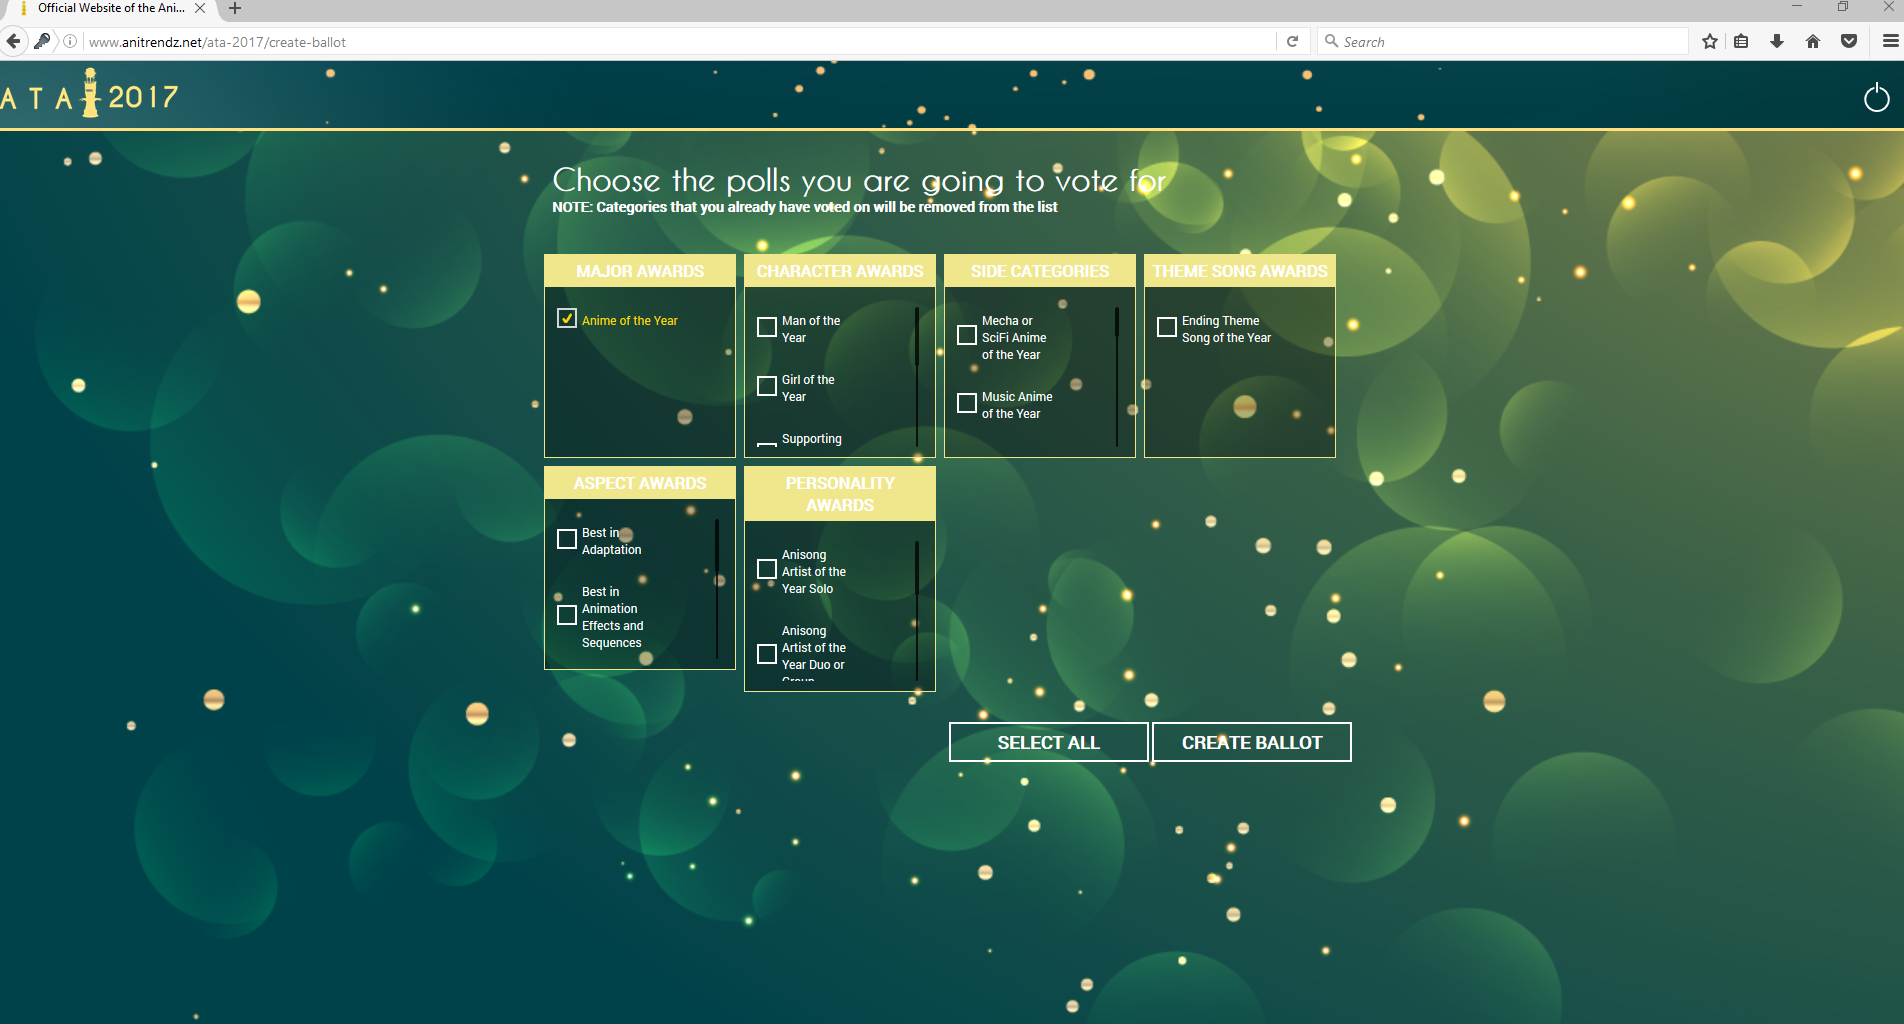Go to browser home icon
Screen dimensions: 1904x1024
(1812, 41)
